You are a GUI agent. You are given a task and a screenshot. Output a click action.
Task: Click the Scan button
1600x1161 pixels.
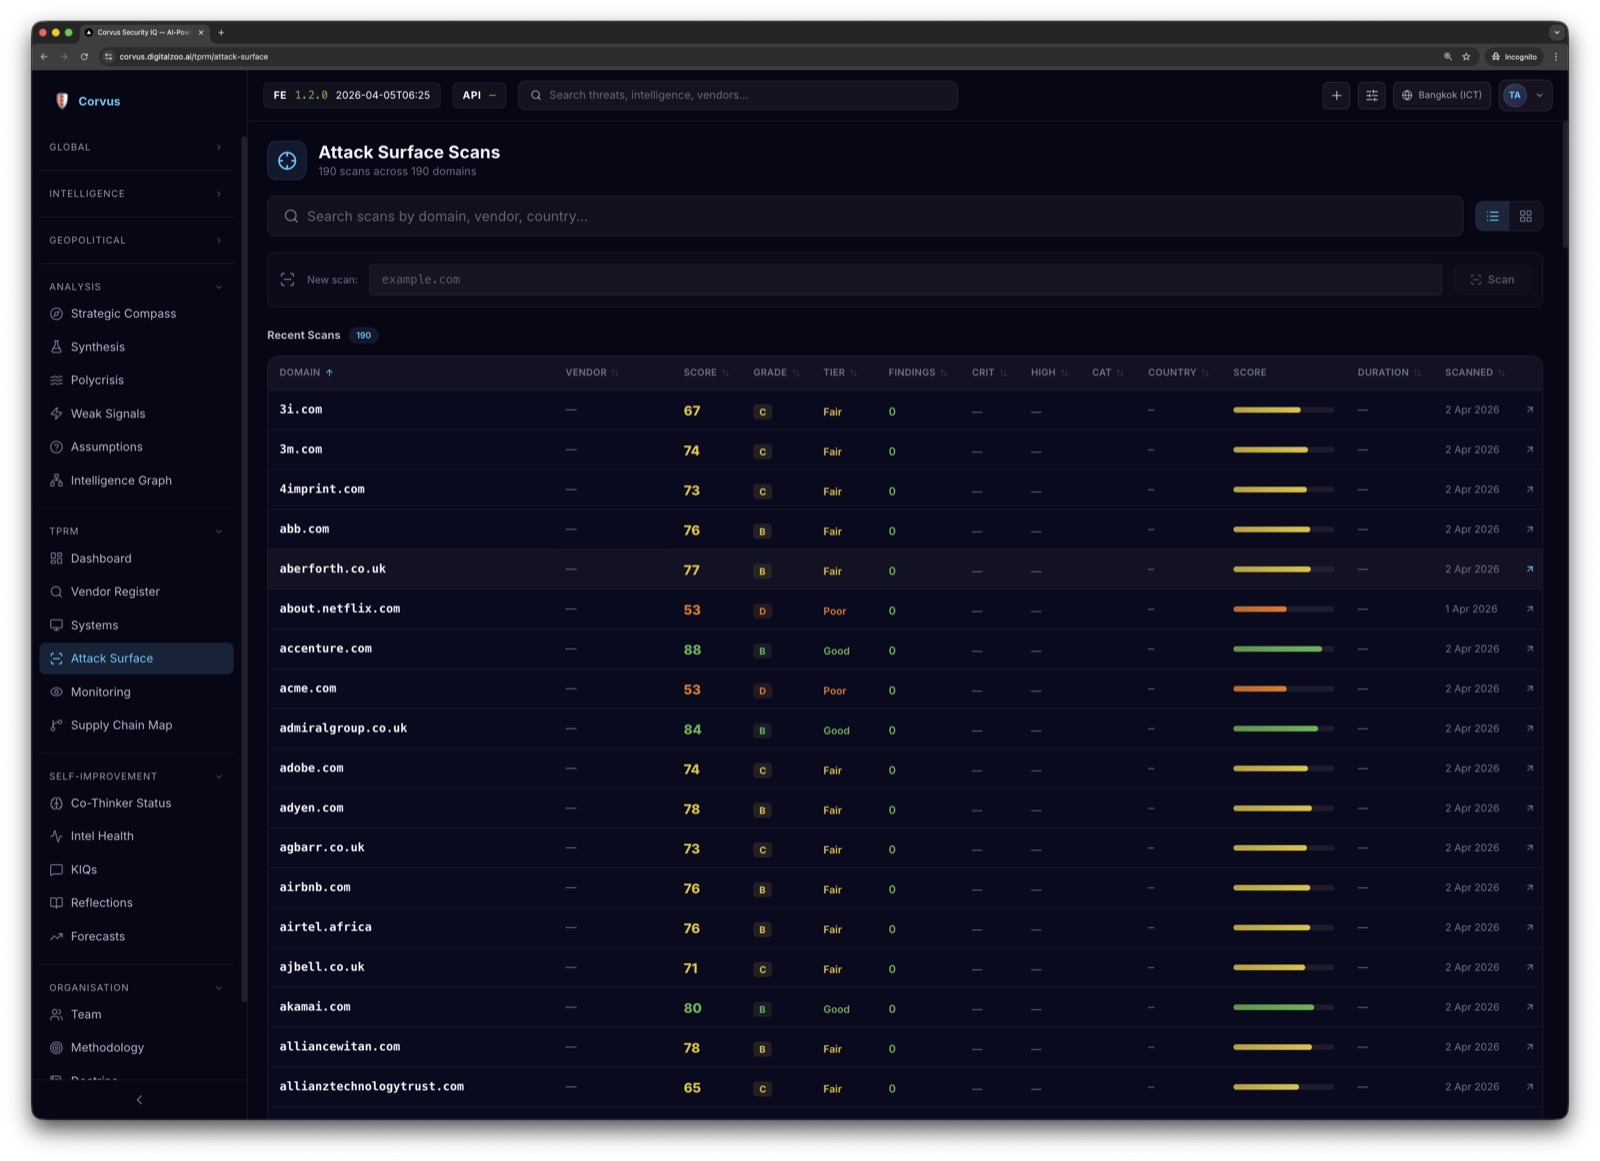point(1492,280)
